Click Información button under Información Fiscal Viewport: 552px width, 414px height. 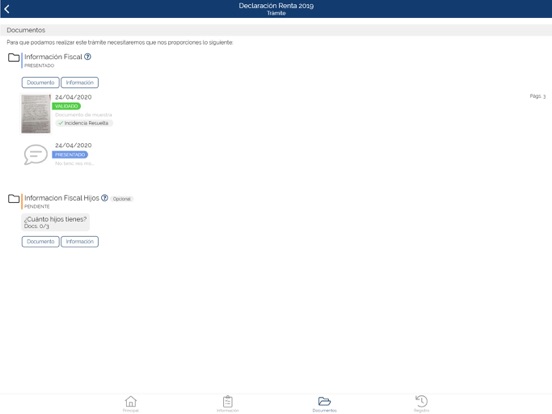tap(80, 82)
